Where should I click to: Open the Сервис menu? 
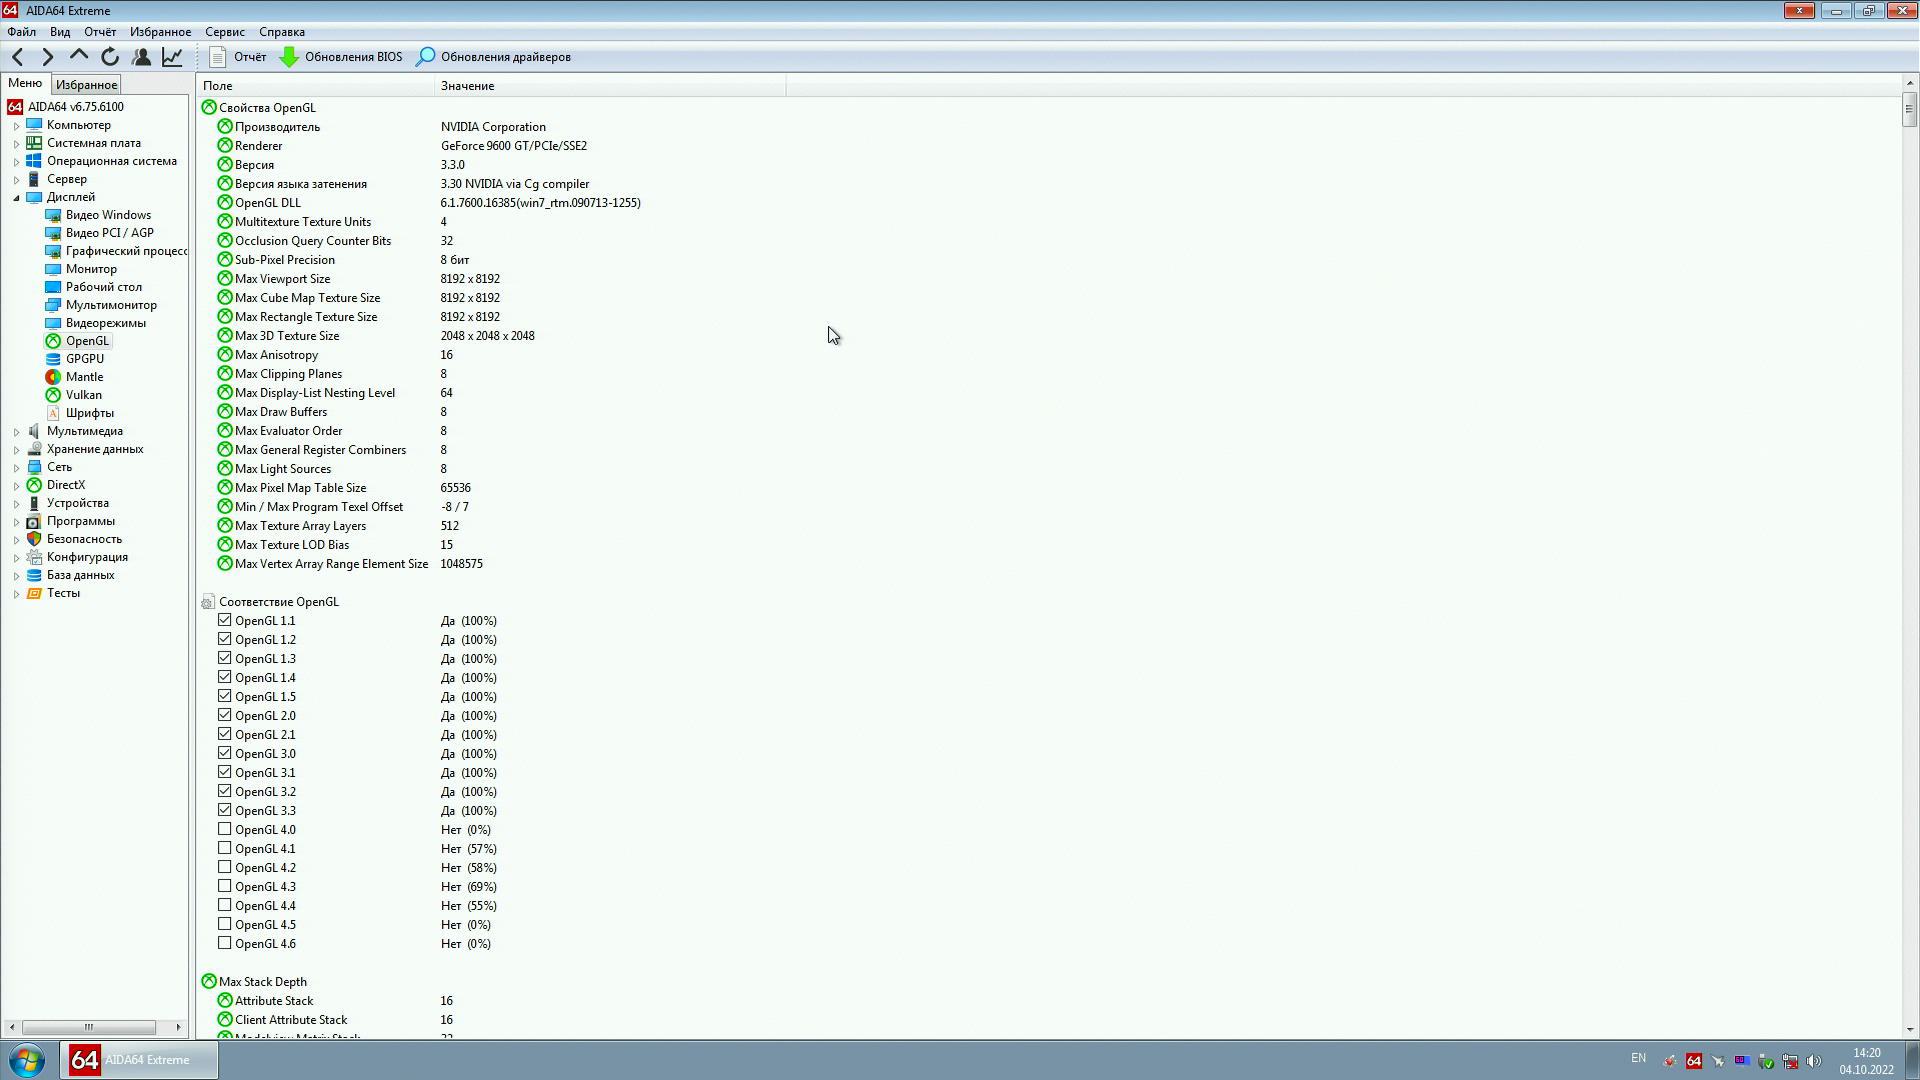224,32
